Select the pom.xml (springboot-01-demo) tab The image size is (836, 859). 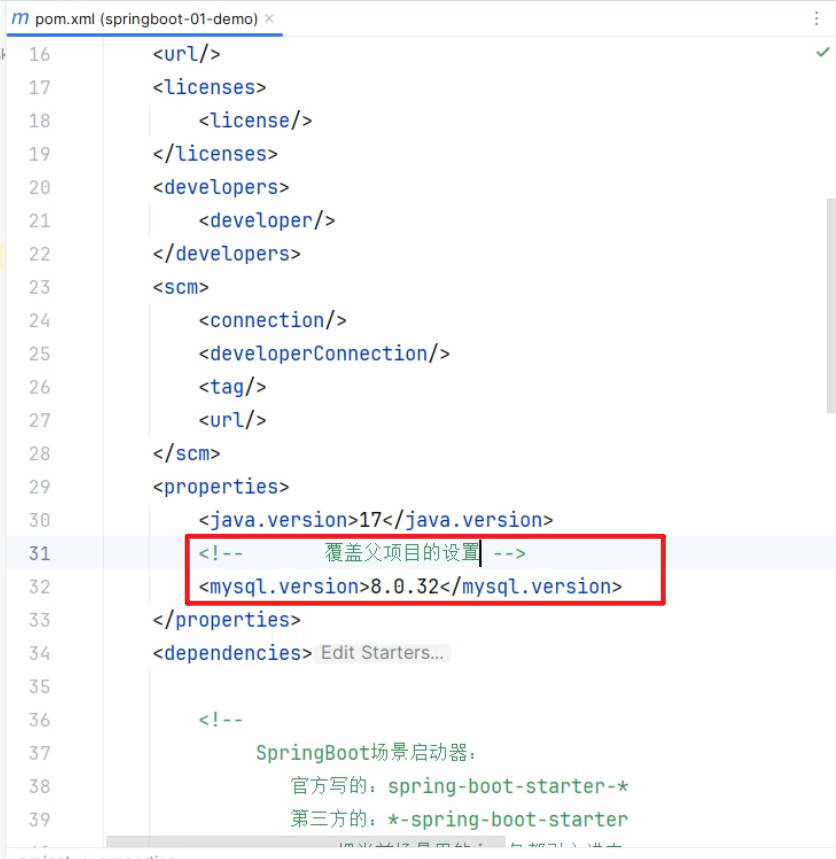146,18
